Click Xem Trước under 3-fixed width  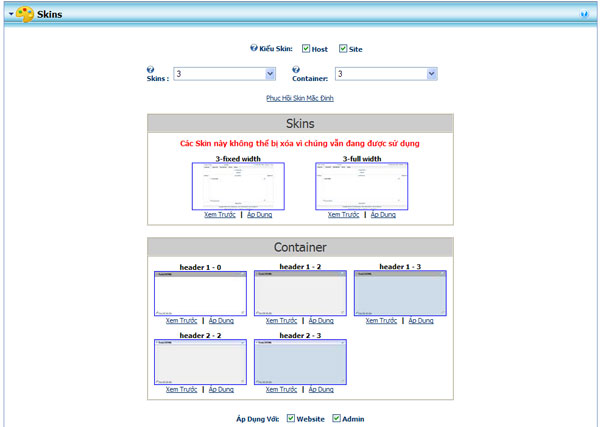[220, 215]
